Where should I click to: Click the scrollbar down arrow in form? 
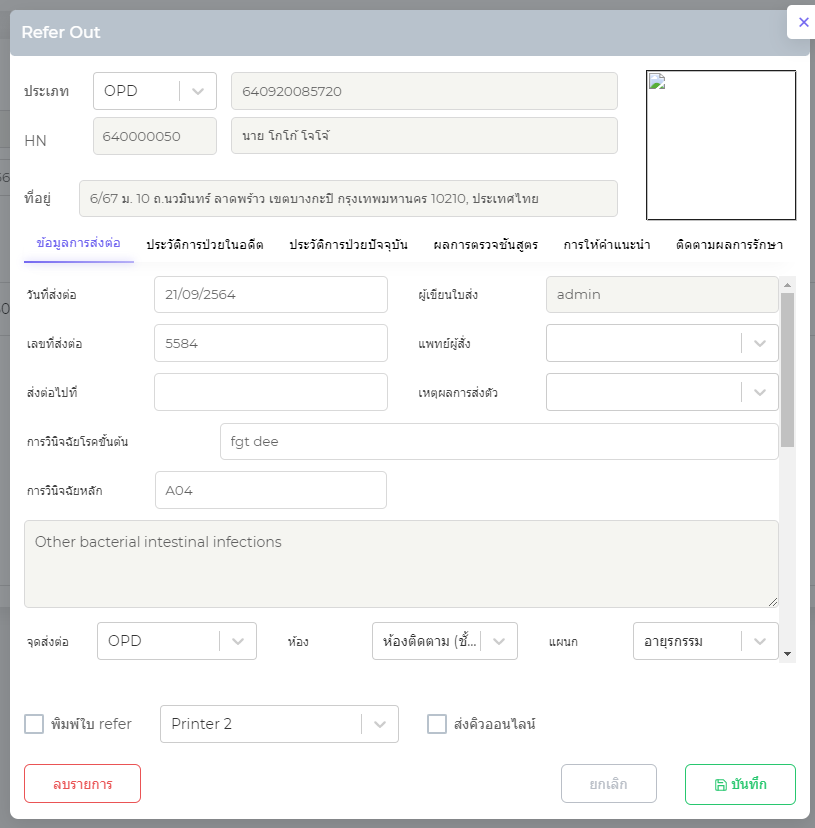pyautogui.click(x=788, y=654)
